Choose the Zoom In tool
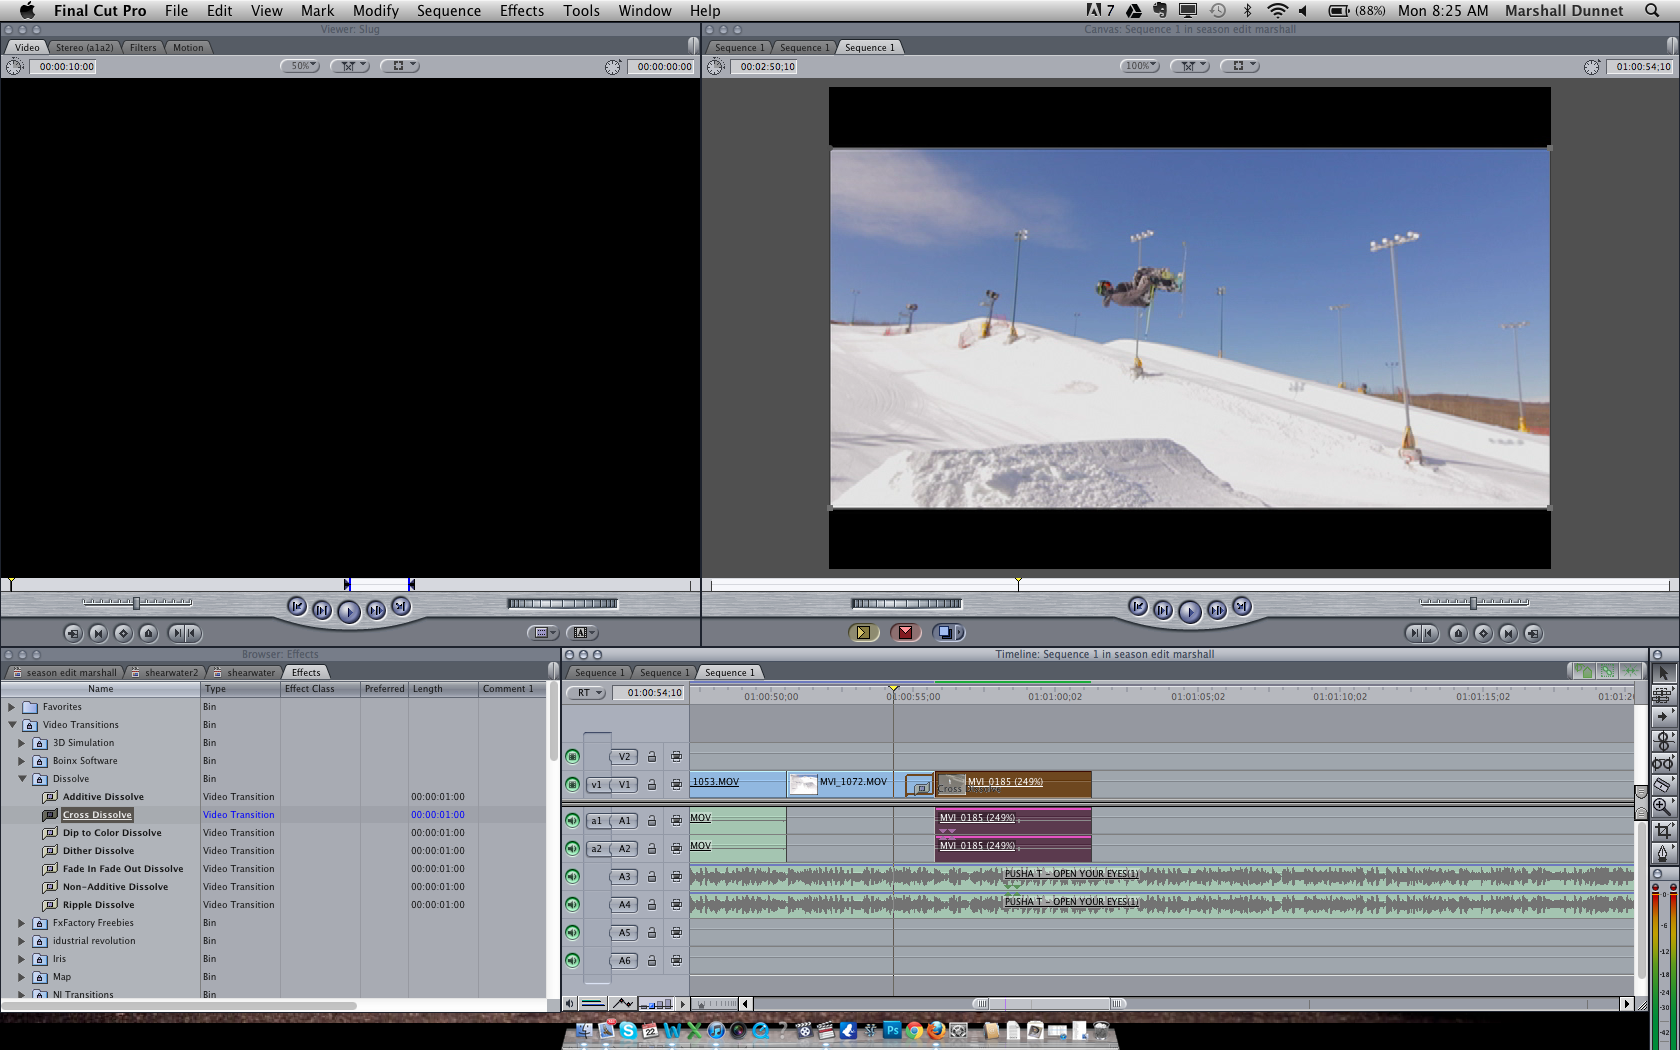The height and width of the screenshot is (1050, 1680). [x=1662, y=807]
